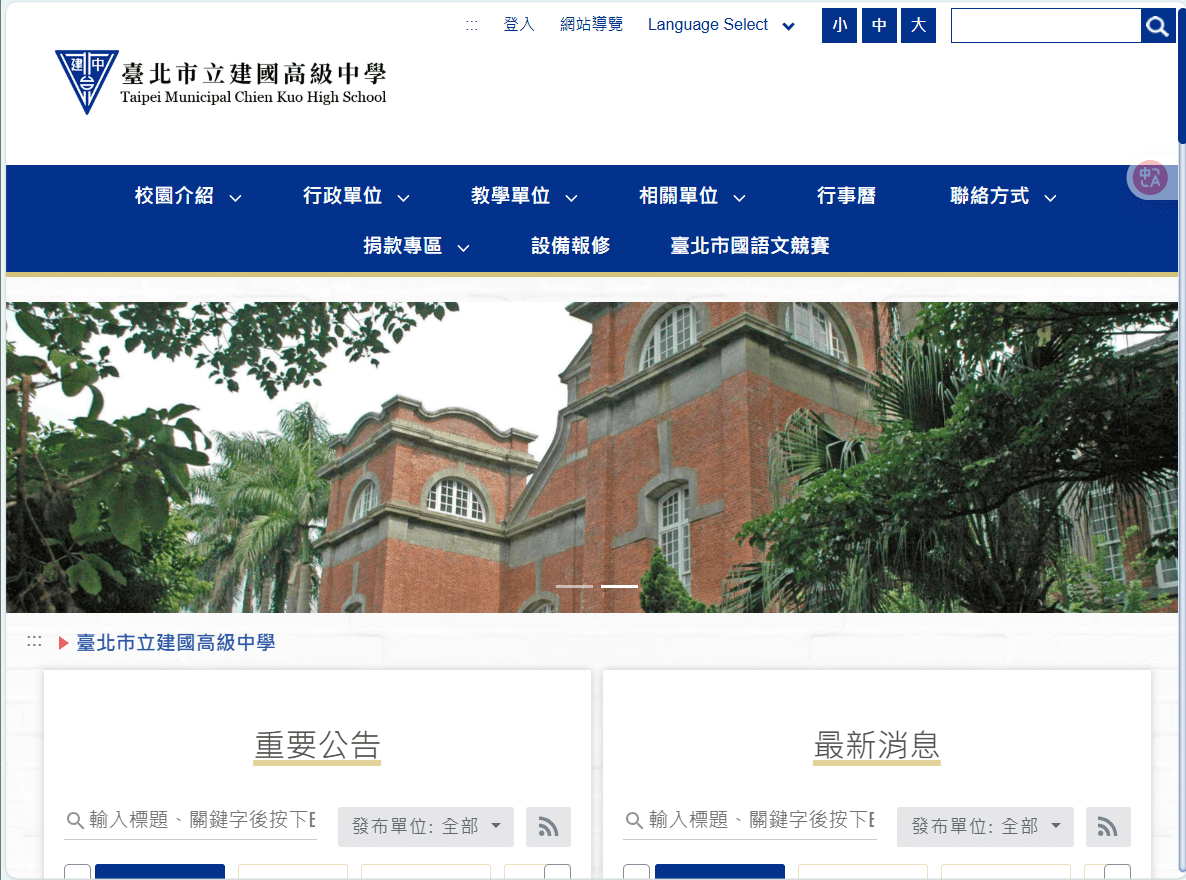The height and width of the screenshot is (880, 1186).
Task: Click the 最新消息 section heading
Action: pos(877,745)
